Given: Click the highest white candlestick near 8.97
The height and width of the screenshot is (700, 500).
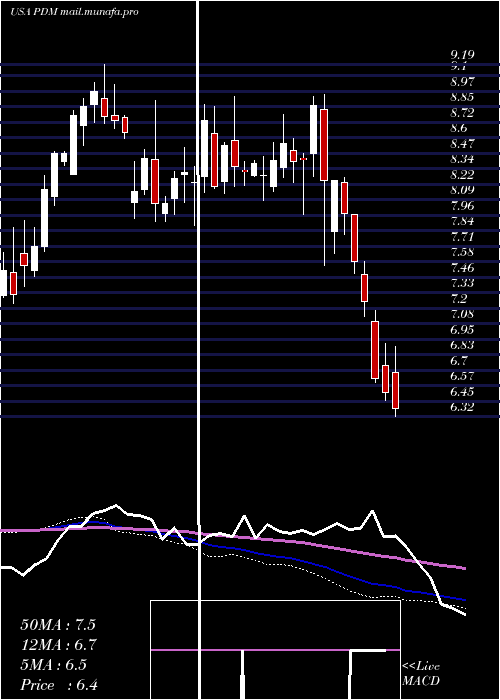Looking at the screenshot, I should click(94, 98).
